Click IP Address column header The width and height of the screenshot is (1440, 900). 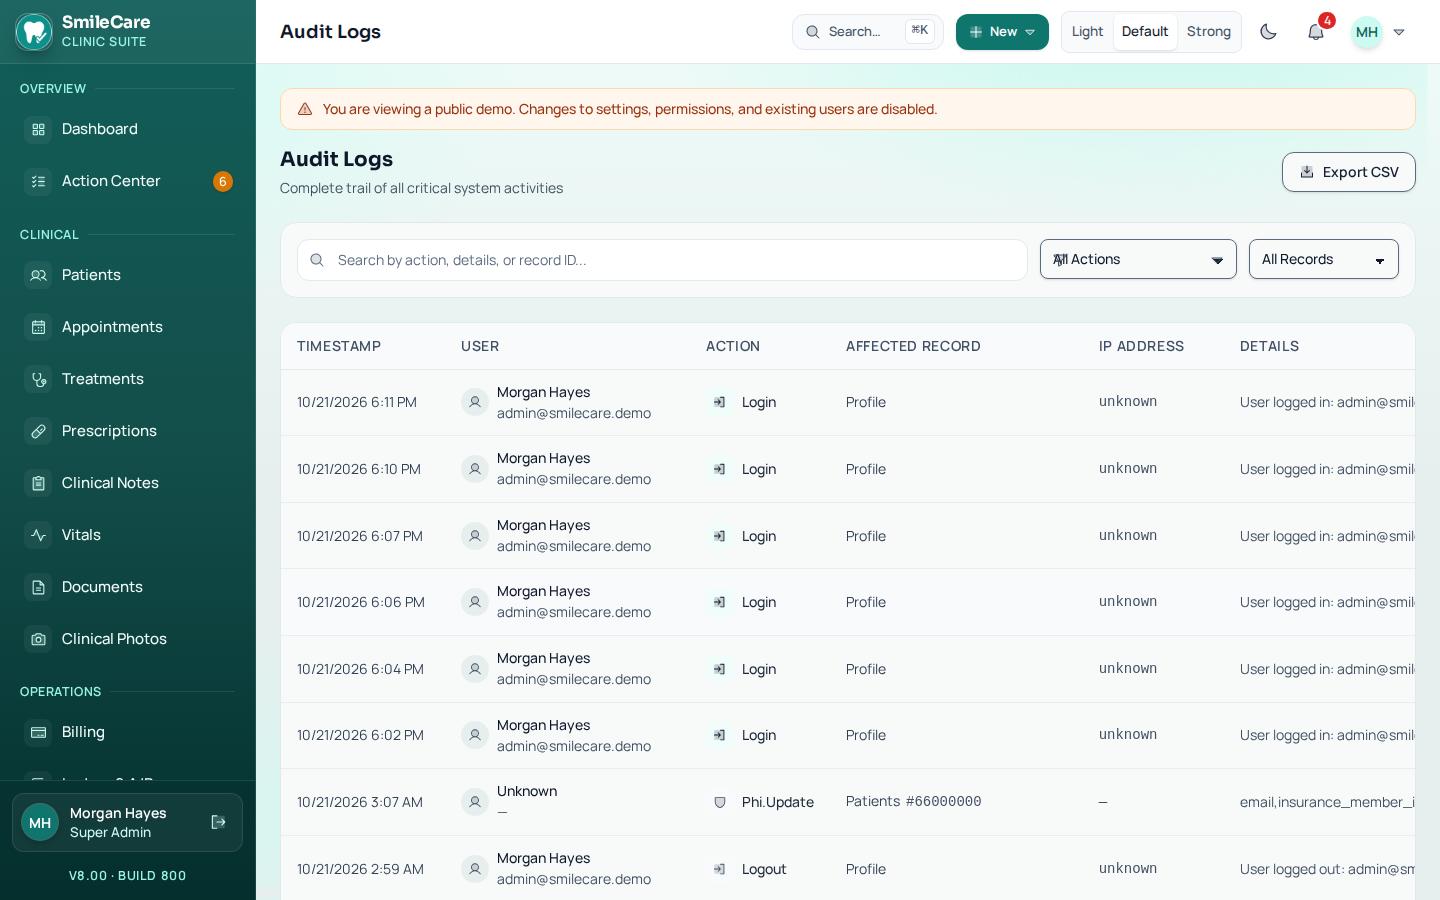coord(1141,346)
